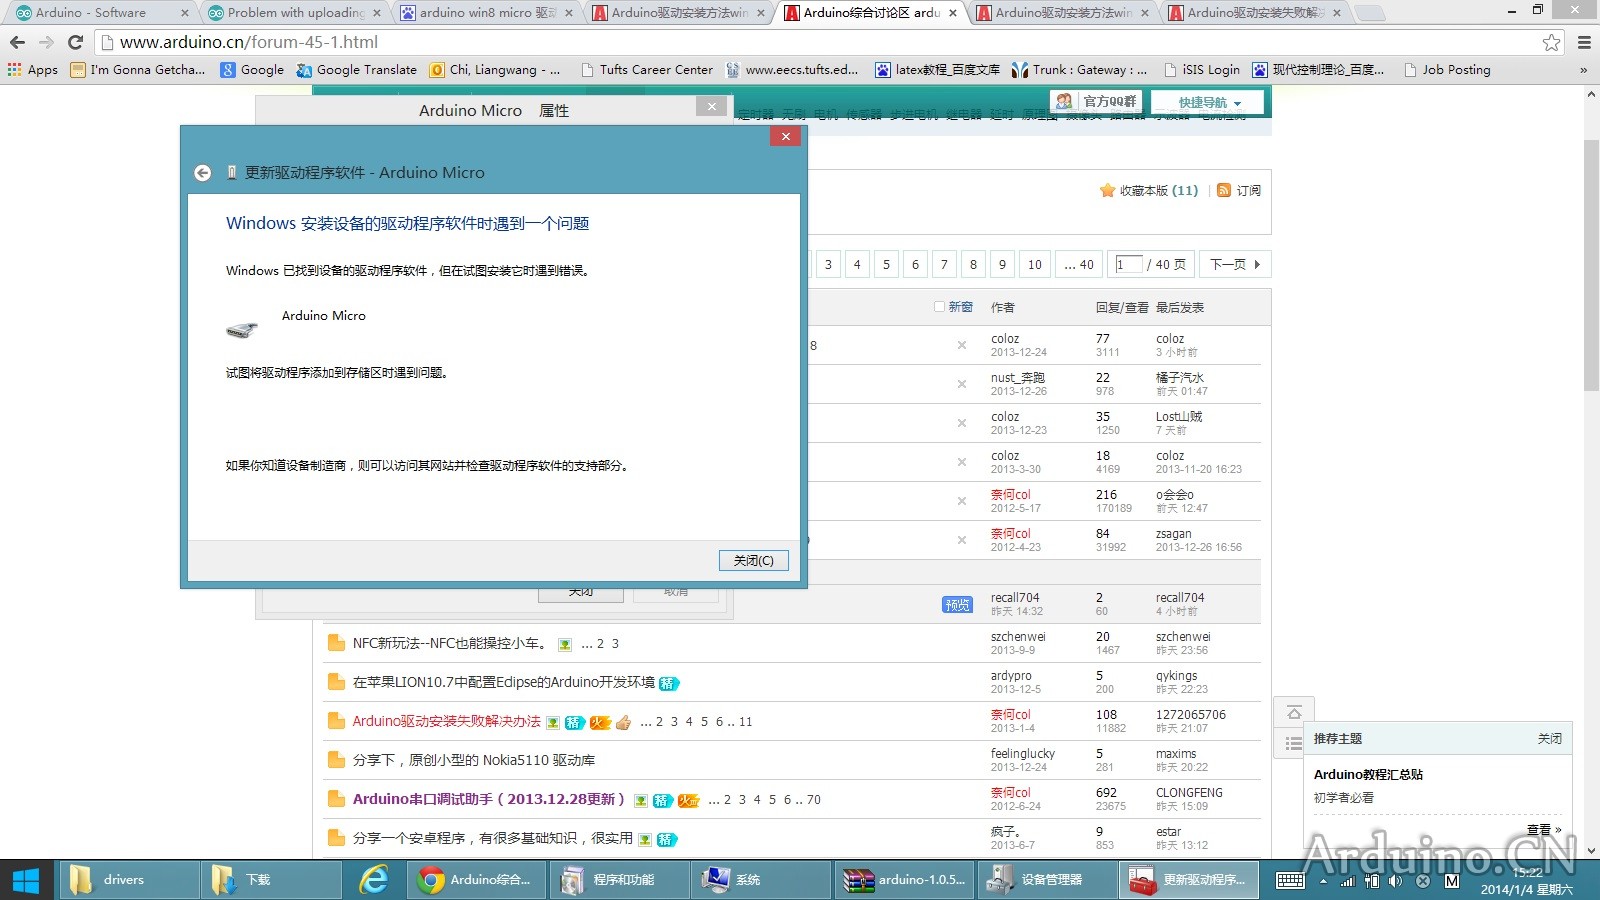The image size is (1600, 900).
Task: Go to page 11 of 驱动安装失败 thread
Action: pos(746,721)
